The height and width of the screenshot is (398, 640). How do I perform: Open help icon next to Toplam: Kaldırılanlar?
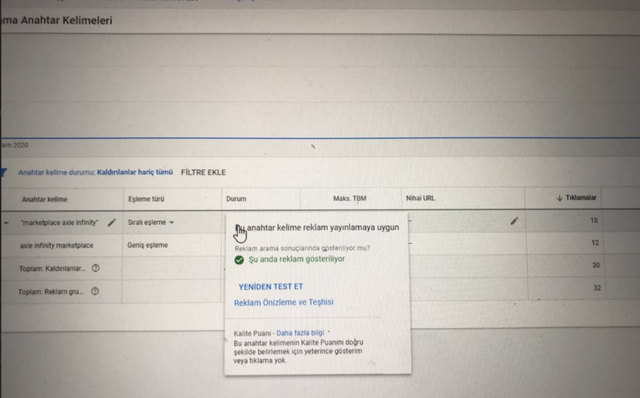(x=96, y=268)
